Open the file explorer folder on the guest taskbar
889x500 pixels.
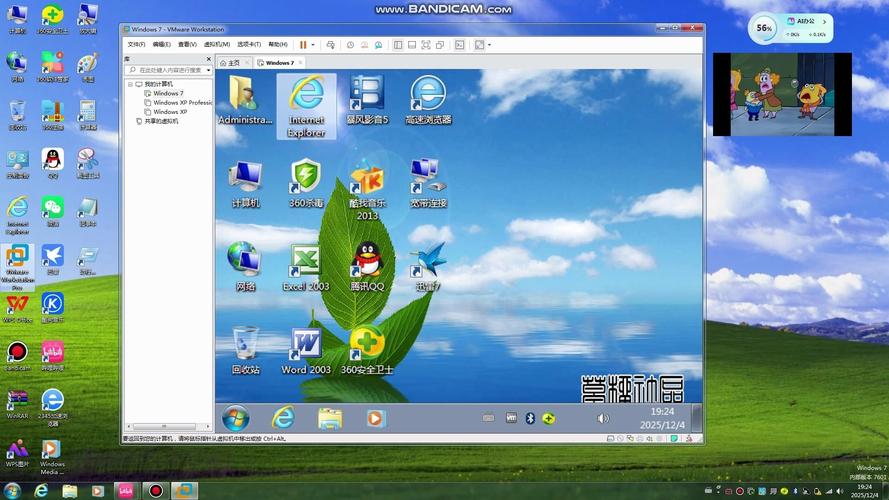coord(329,419)
